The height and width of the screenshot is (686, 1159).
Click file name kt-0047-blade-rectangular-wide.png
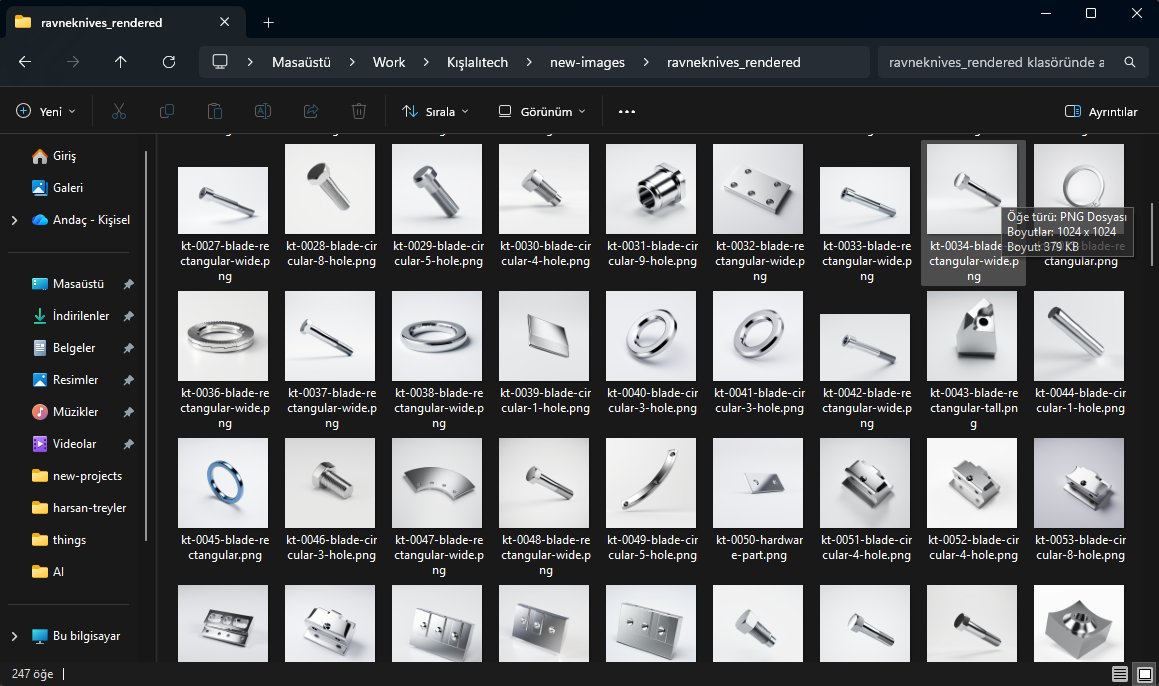pos(439,555)
